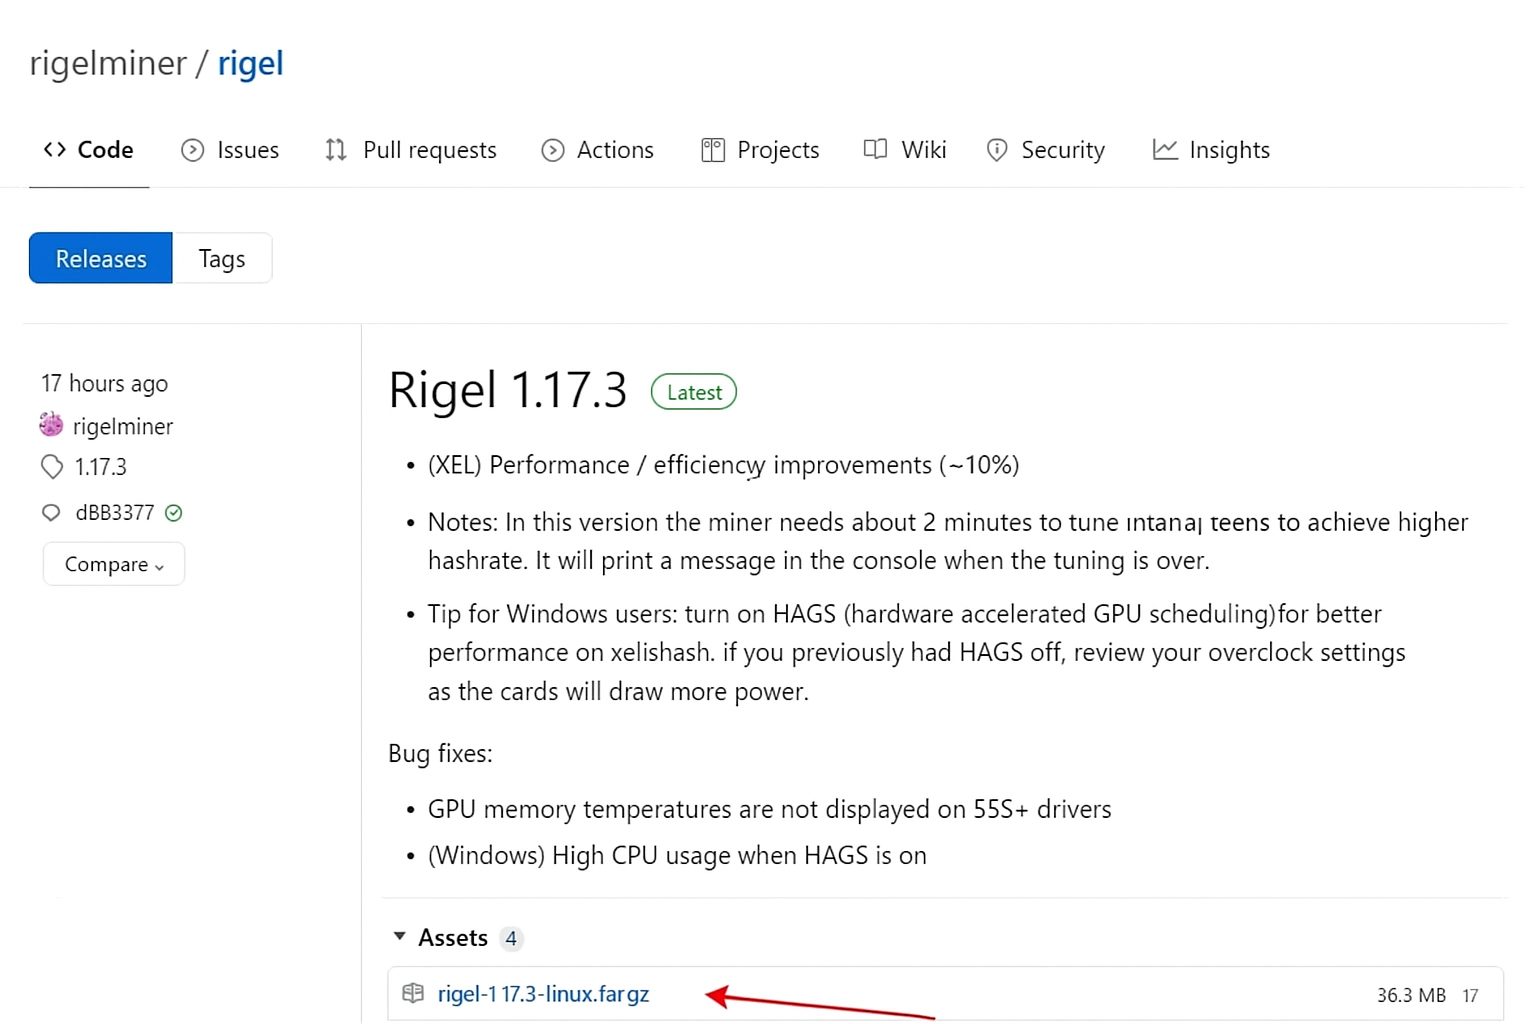Viewport: 1536px width, 1024px height.
Task: Click the Projects board icon
Action: 711,149
